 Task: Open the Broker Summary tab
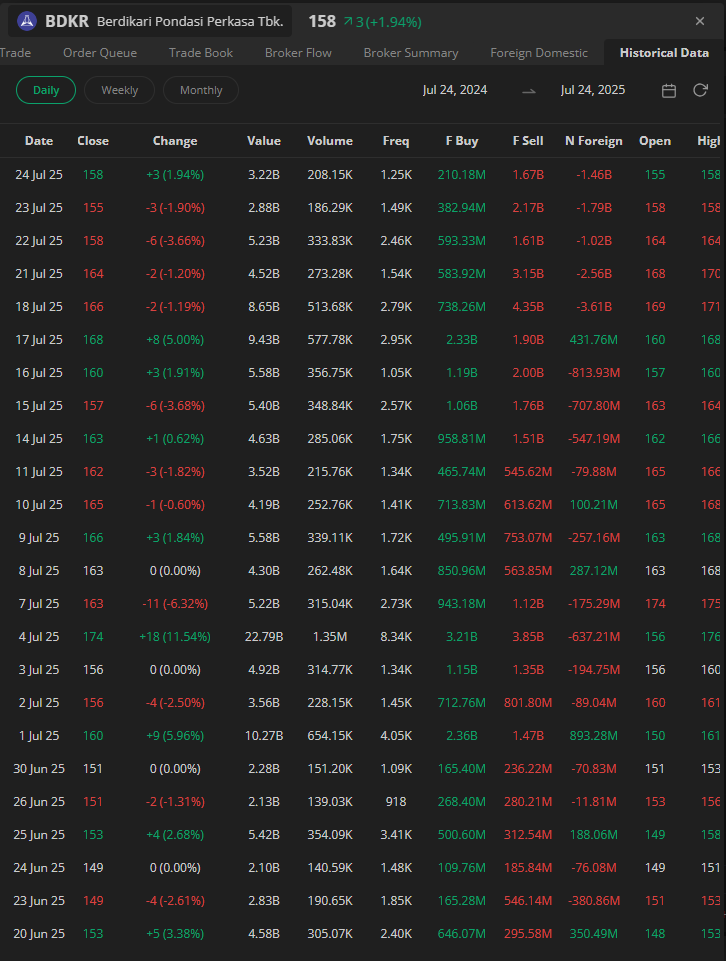coord(410,53)
